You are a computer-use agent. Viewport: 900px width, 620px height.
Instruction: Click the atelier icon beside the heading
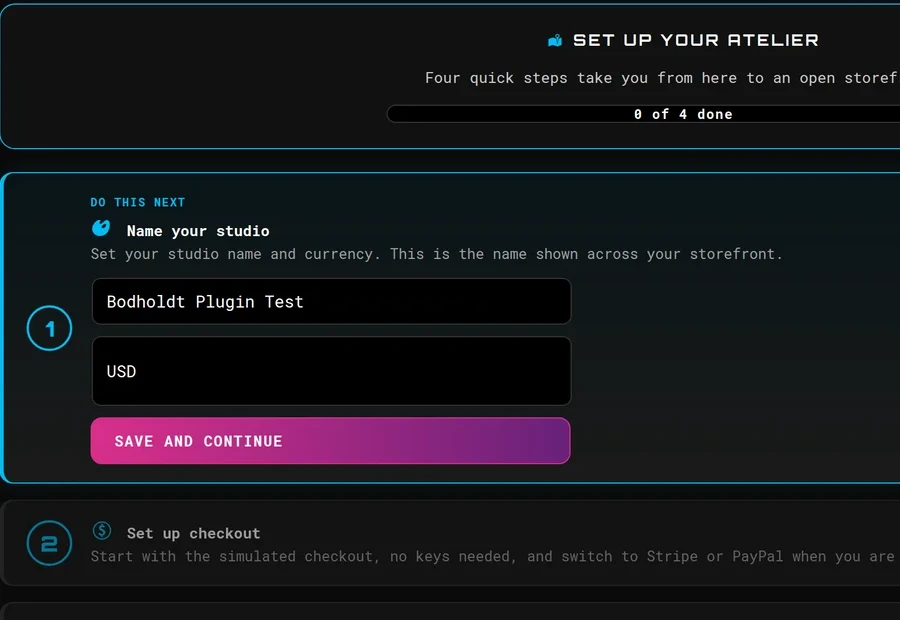click(x=555, y=41)
